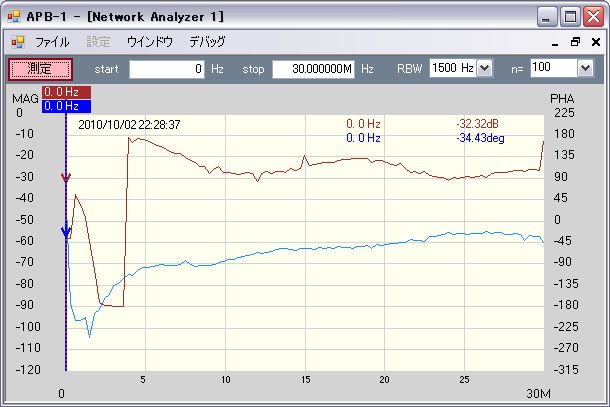Image resolution: width=610 pixels, height=407 pixels.
Task: Click the APB-1 application icon in title bar
Action: [15, 16]
